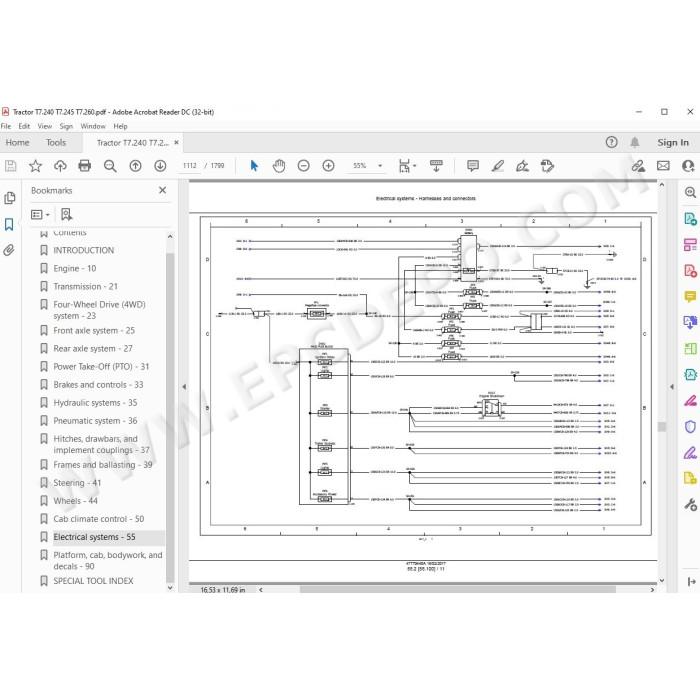The image size is (700, 700).
Task: Open the Help question mark icon
Action: (x=612, y=142)
